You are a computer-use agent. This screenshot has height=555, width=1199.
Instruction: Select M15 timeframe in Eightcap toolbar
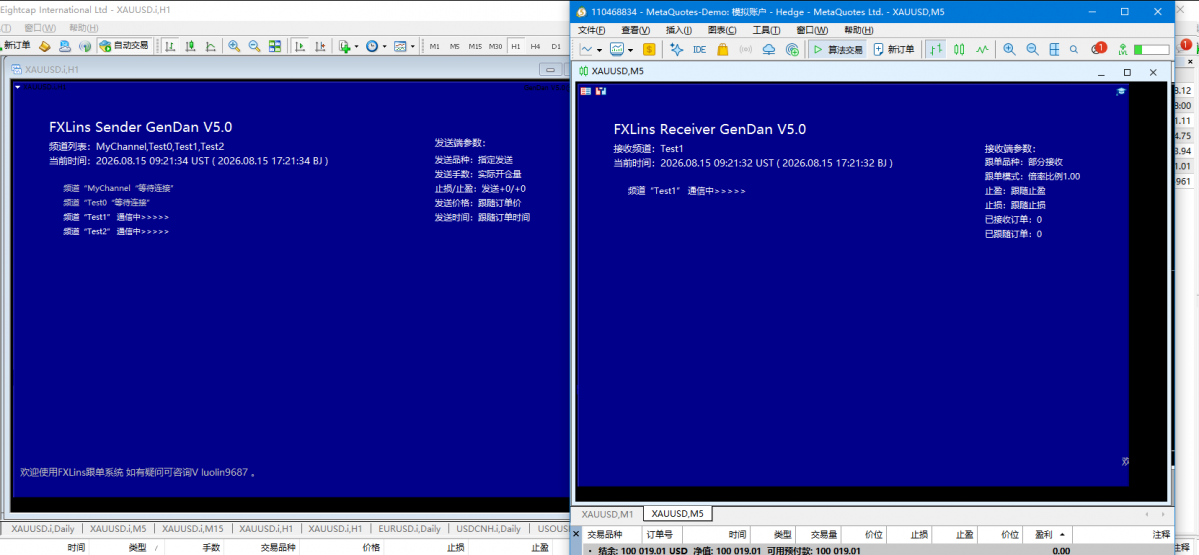click(x=475, y=46)
